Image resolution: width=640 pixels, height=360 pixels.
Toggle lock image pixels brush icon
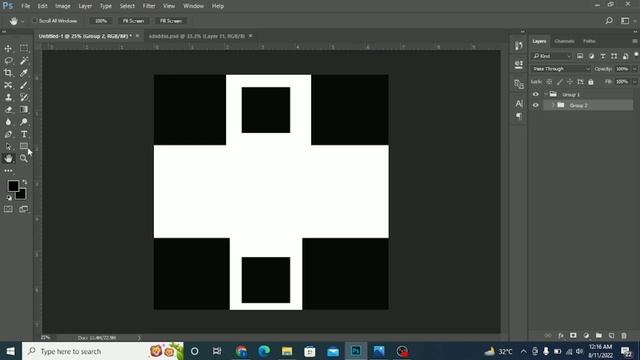[560, 82]
